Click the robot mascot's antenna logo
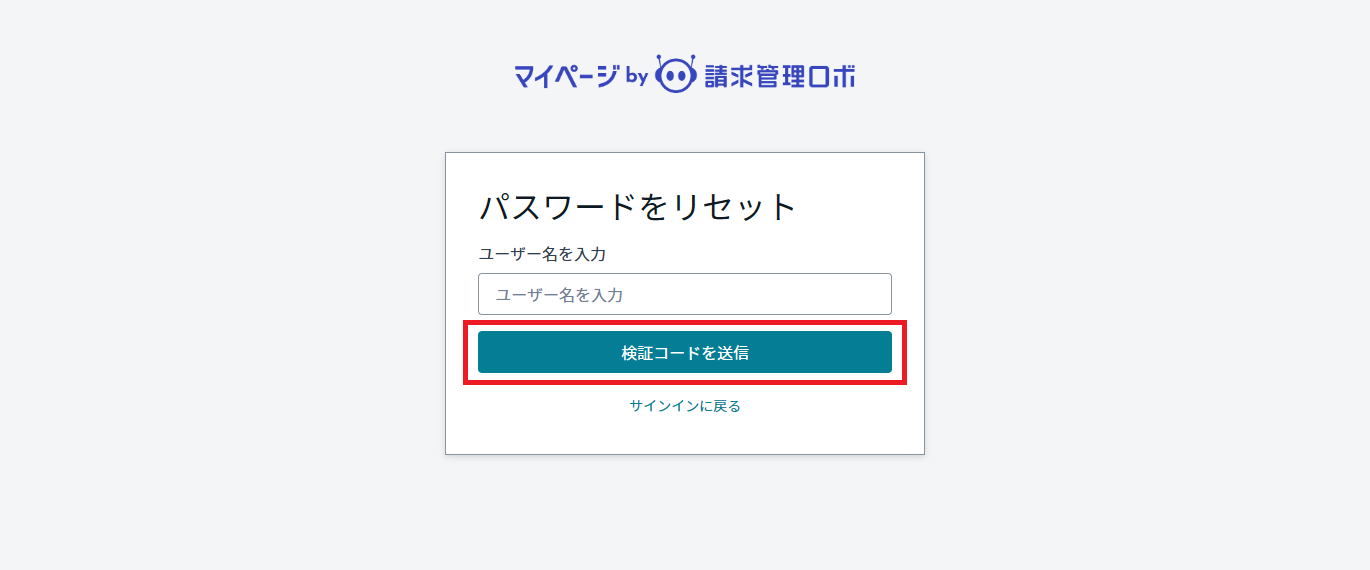Screen dimensions: 1370x570 tap(674, 60)
